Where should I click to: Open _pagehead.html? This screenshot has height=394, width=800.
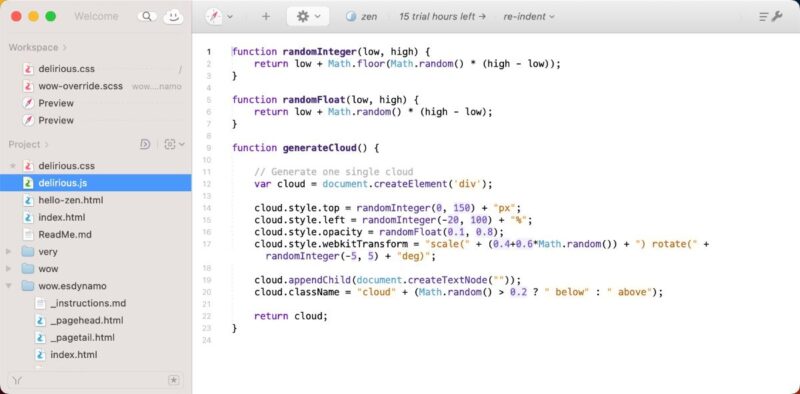87,321
